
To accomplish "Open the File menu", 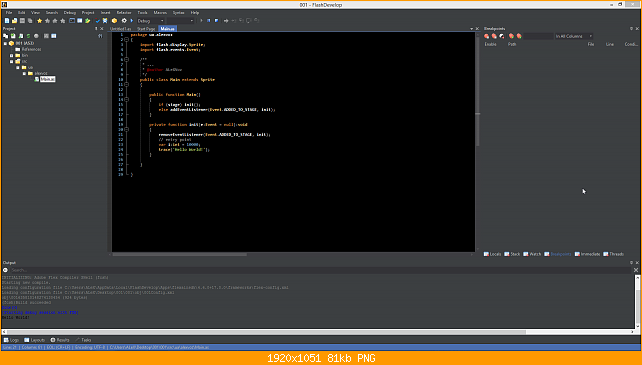I will point(9,13).
